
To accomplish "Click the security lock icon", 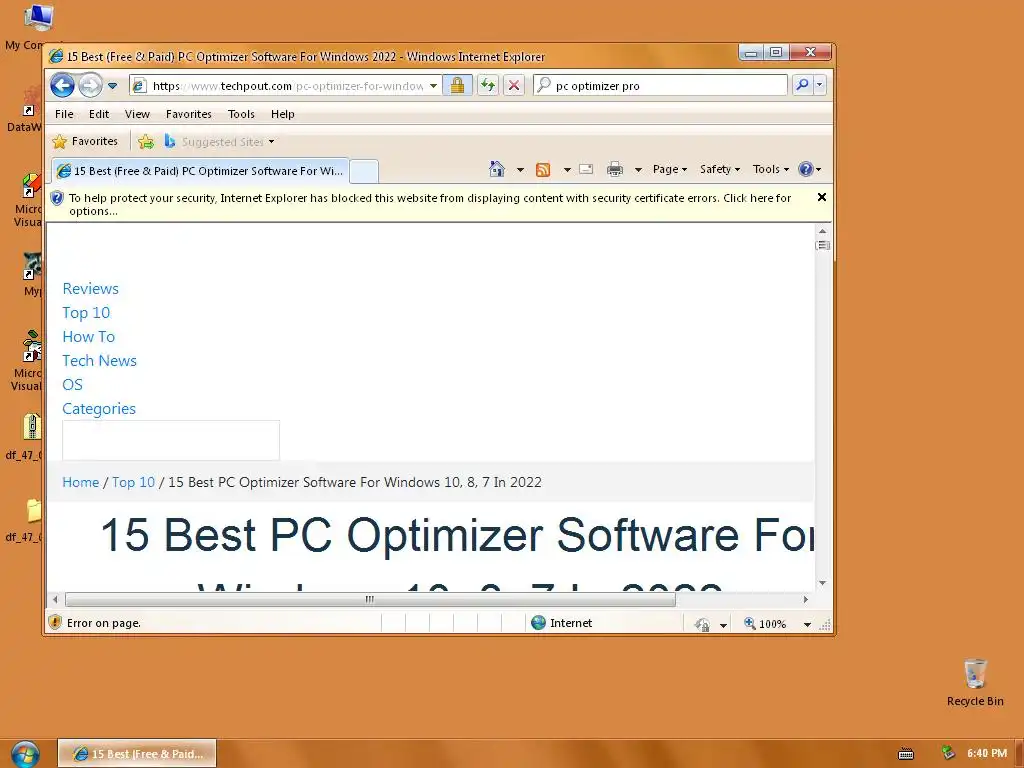I will point(457,86).
